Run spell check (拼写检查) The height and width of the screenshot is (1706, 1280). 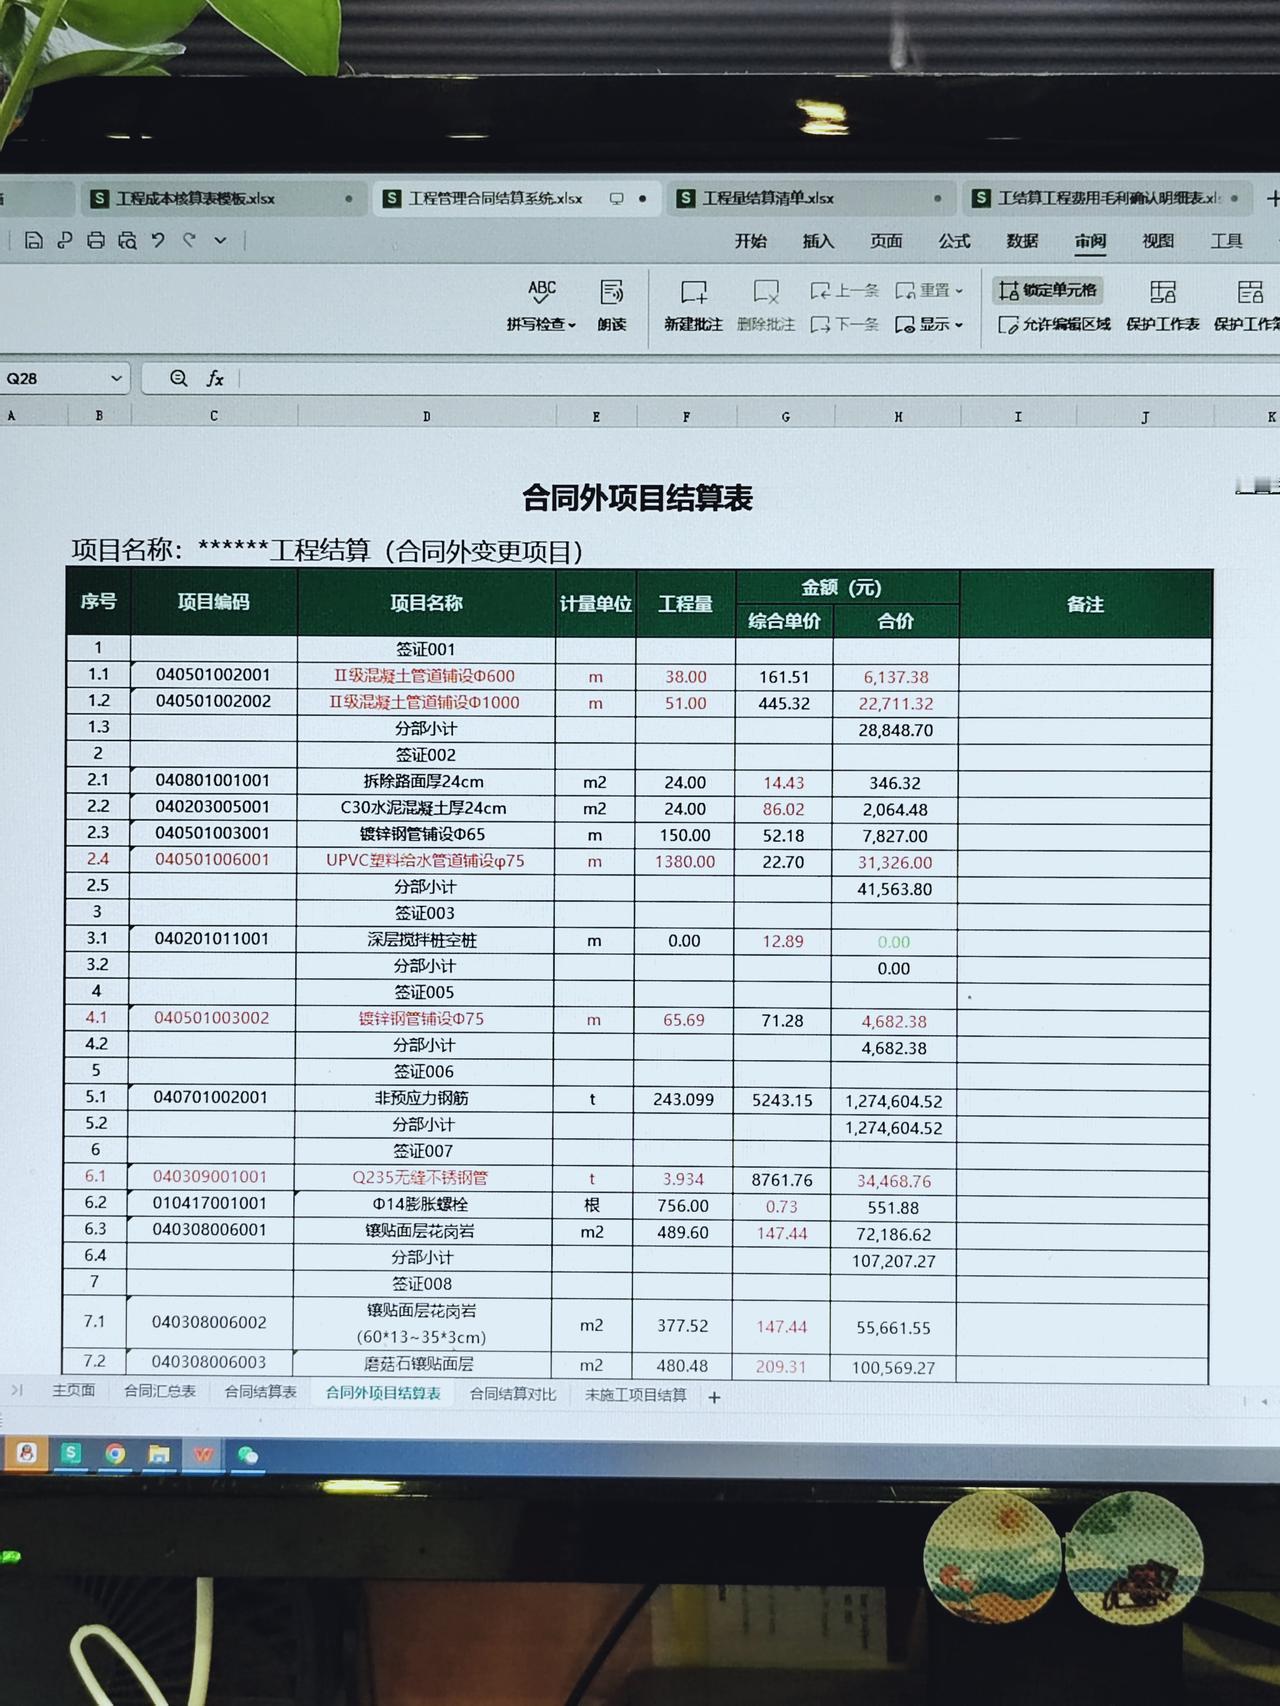coord(541,305)
